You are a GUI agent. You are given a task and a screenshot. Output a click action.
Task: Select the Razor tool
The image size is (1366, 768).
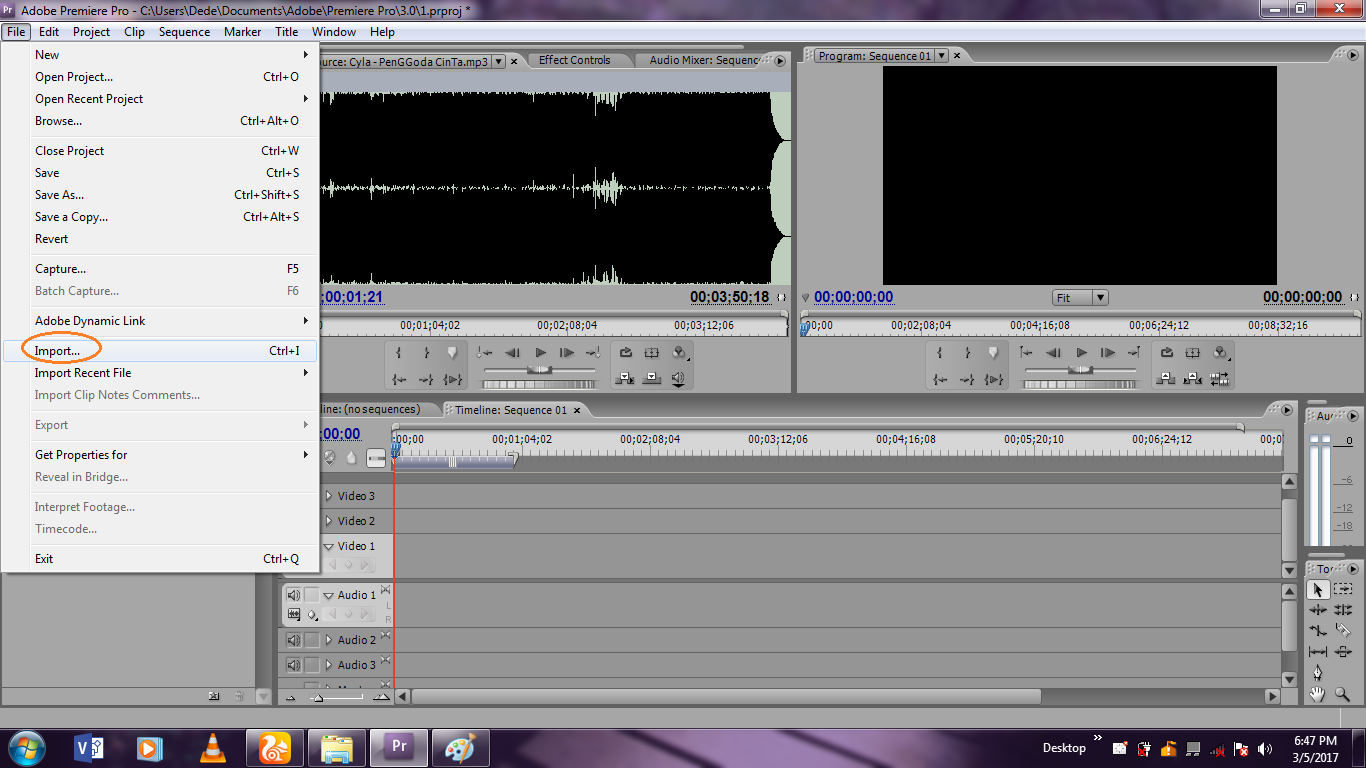[1343, 631]
